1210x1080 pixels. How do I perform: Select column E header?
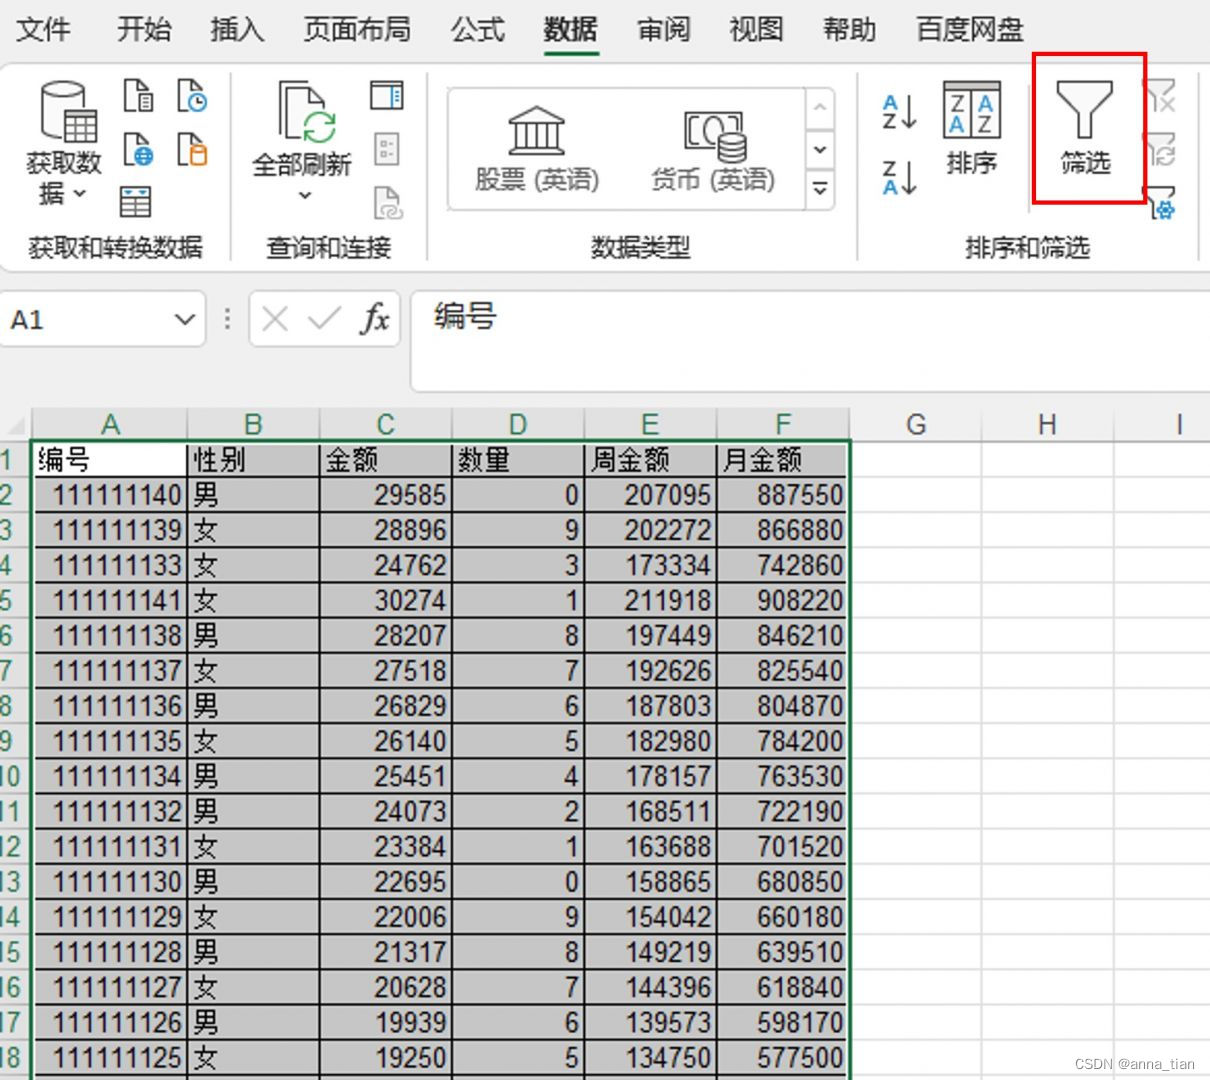(x=650, y=424)
